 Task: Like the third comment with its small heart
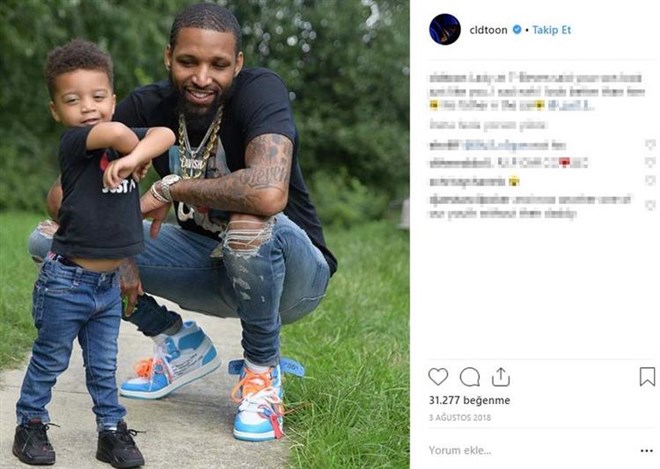[650, 181]
